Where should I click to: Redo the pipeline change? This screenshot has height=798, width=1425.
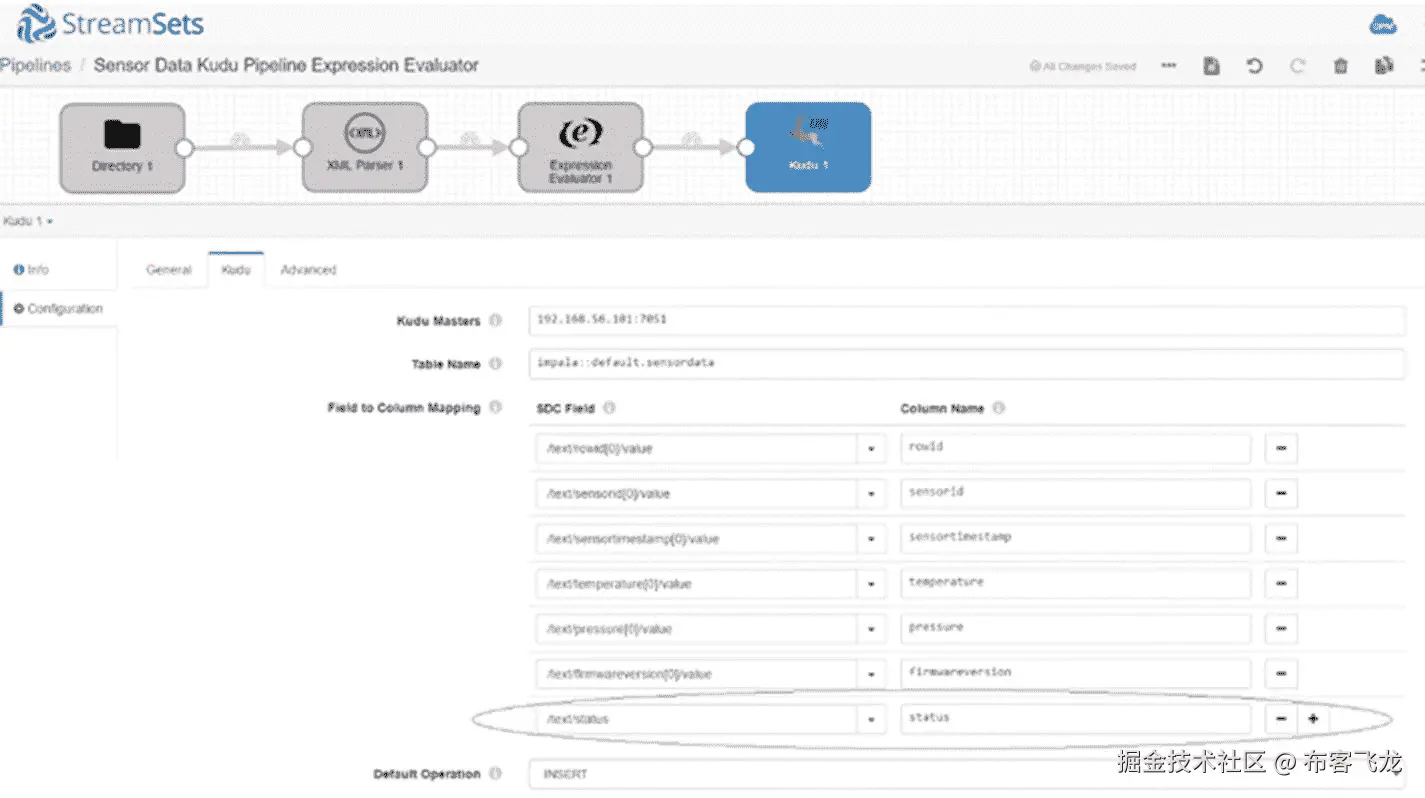click(x=1297, y=66)
